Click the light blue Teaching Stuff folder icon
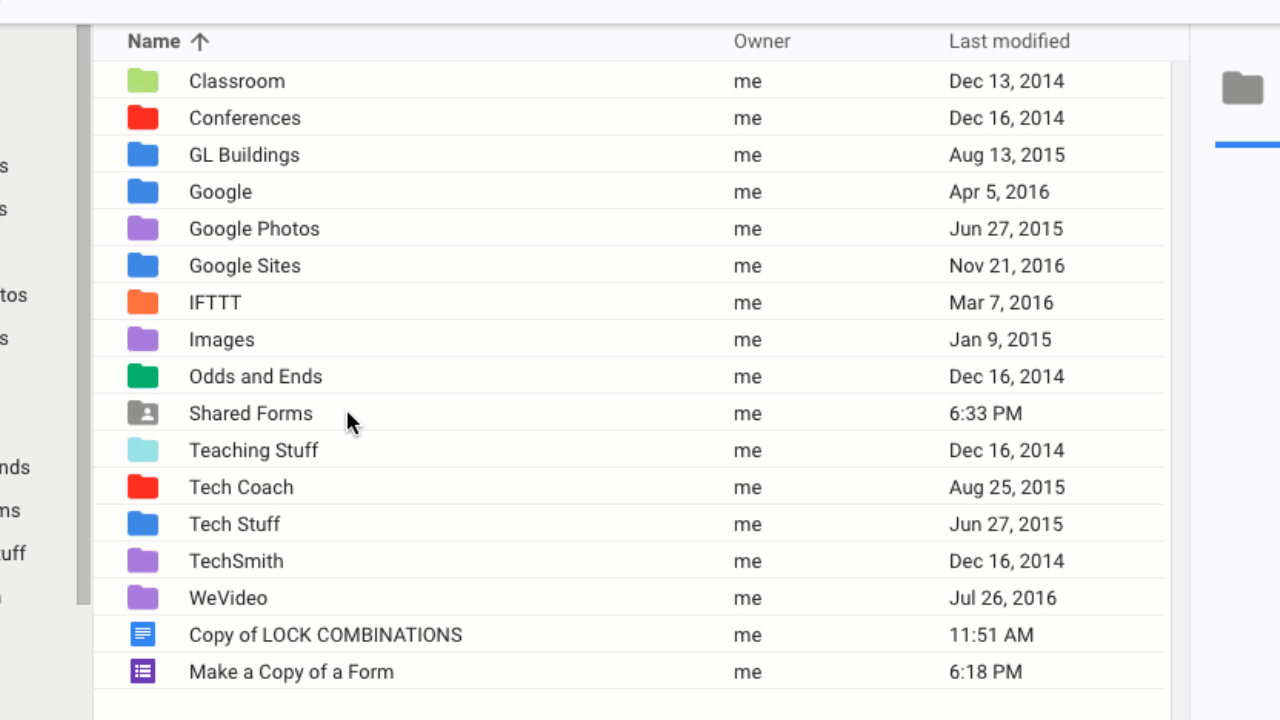The width and height of the screenshot is (1280, 720). coord(143,451)
